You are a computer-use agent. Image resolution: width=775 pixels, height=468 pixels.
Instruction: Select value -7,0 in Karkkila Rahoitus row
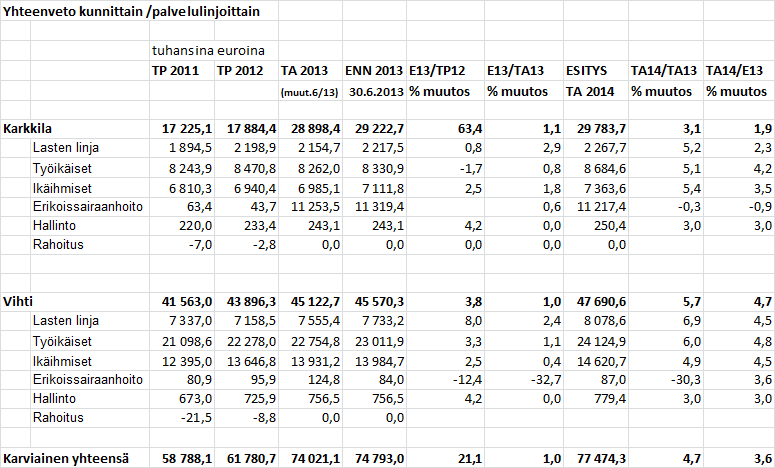200,245
